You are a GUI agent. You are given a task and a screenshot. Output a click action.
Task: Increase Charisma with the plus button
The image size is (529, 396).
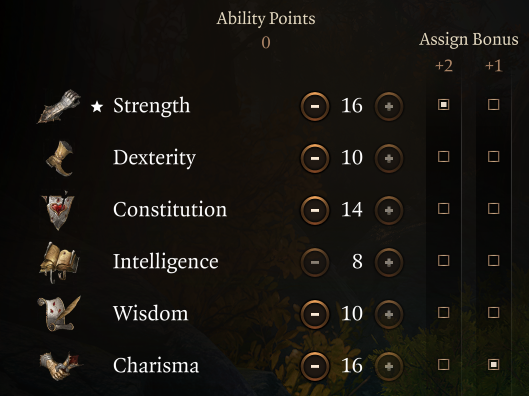389,366
